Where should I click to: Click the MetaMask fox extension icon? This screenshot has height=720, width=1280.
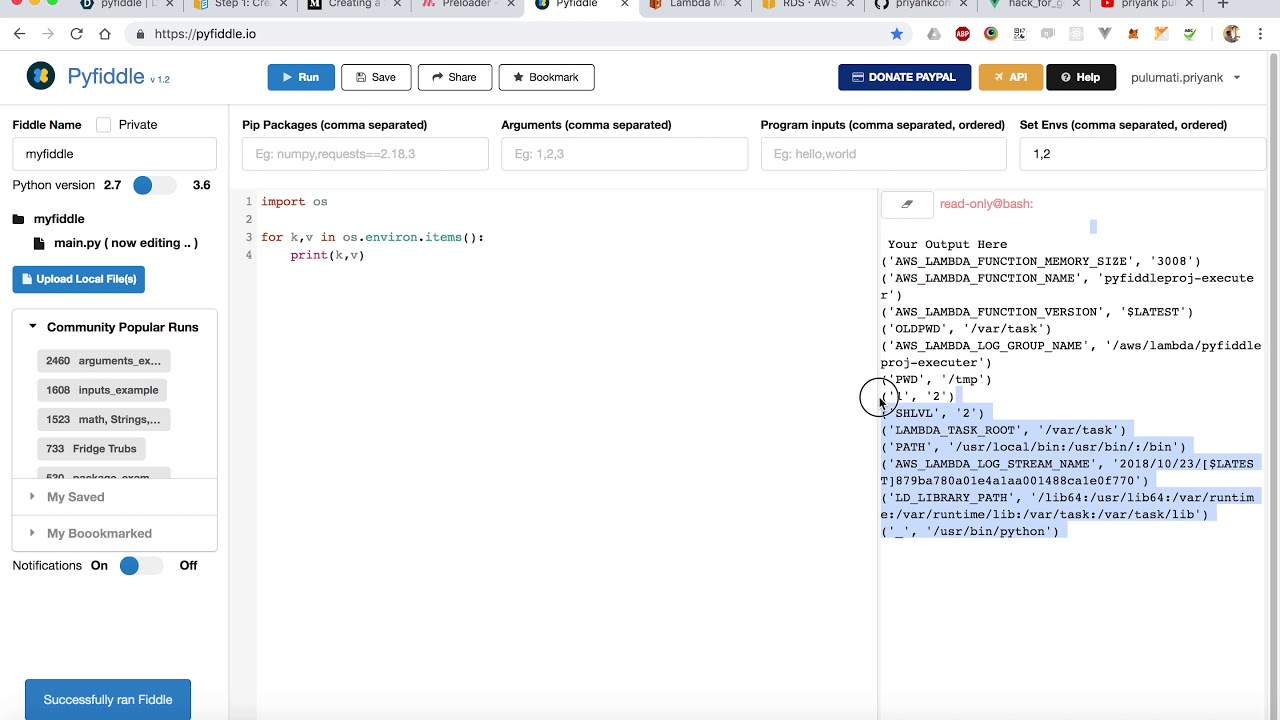pyautogui.click(x=1133, y=34)
